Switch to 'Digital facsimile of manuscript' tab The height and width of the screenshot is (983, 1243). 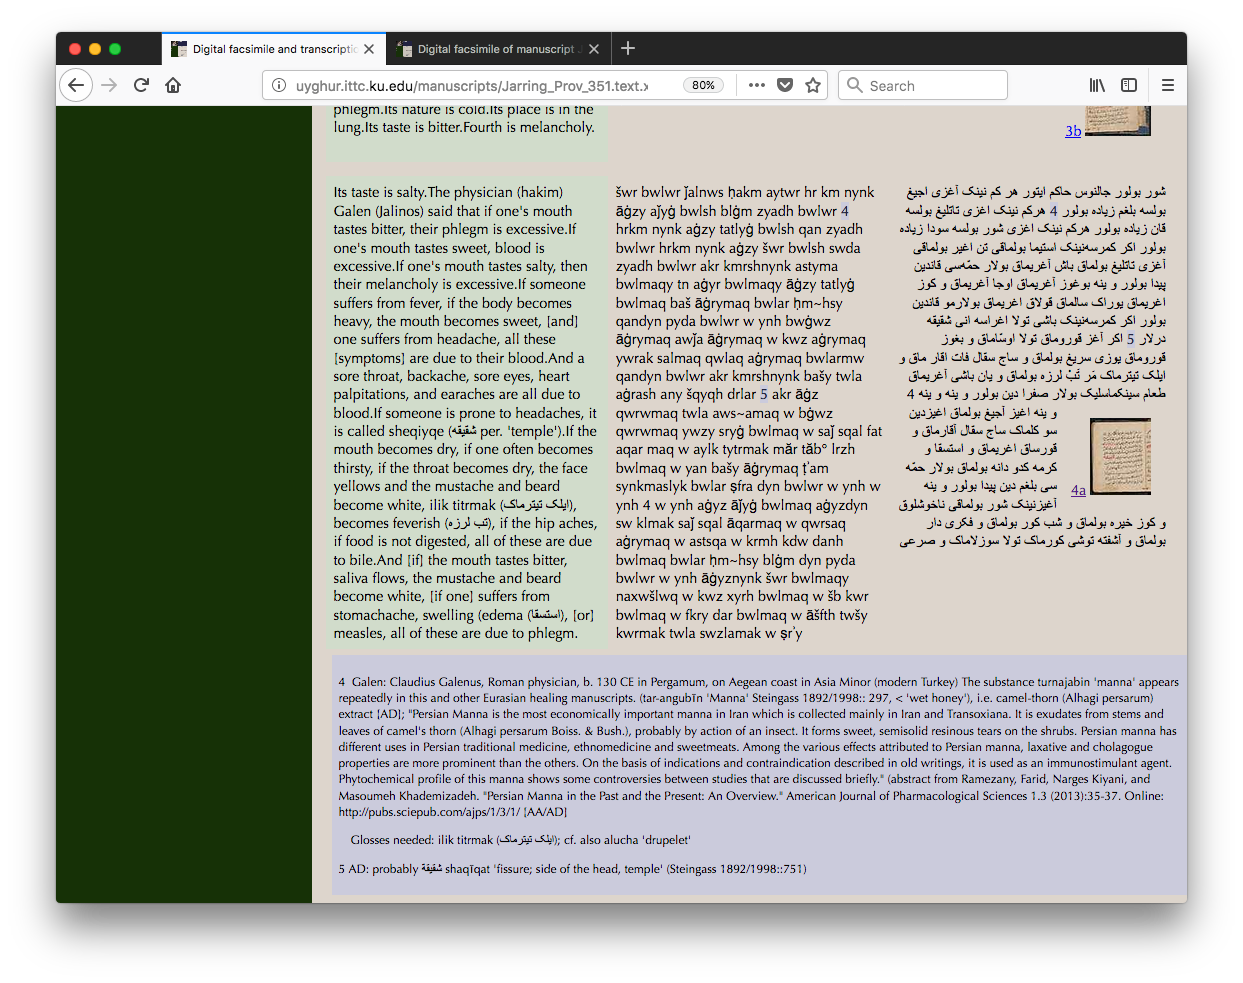click(498, 49)
